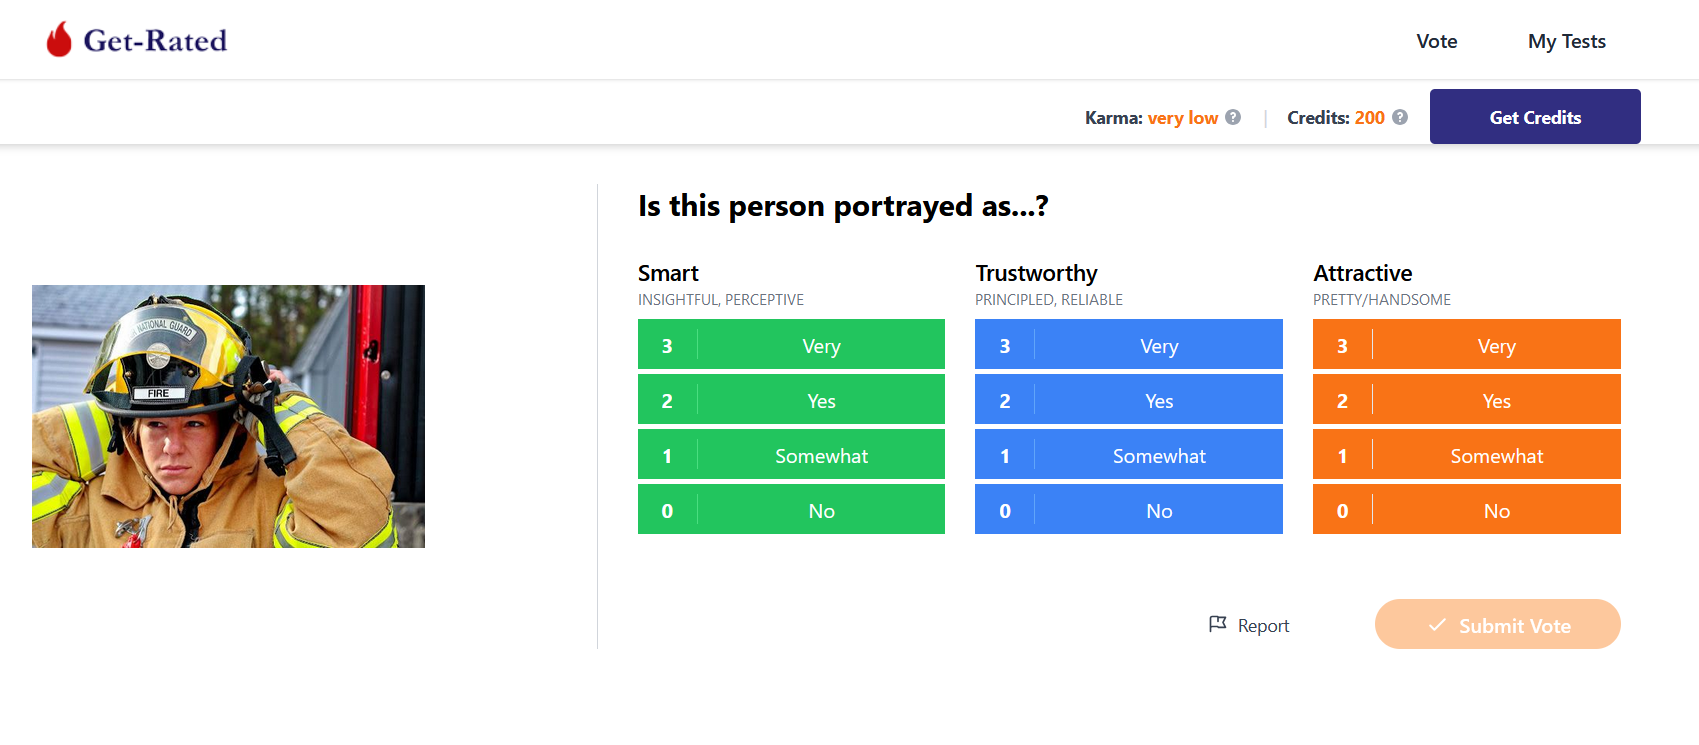The height and width of the screenshot is (745, 1699).
Task: Submit the vote with Submit Vote
Action: pyautogui.click(x=1497, y=625)
